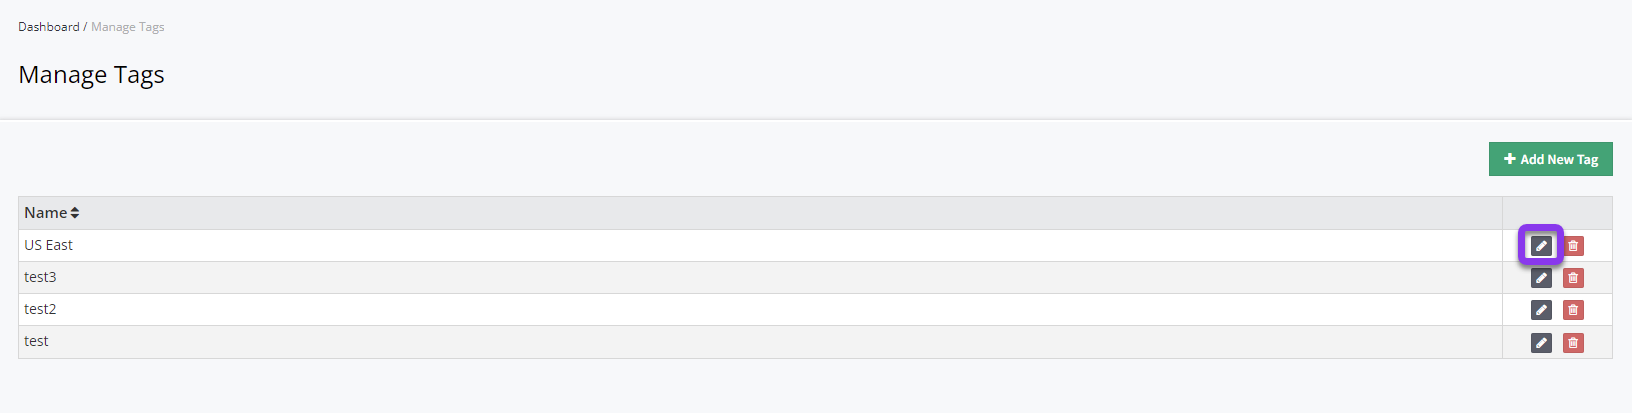
Task: Click the sort arrows beside Name
Action: click(x=75, y=213)
